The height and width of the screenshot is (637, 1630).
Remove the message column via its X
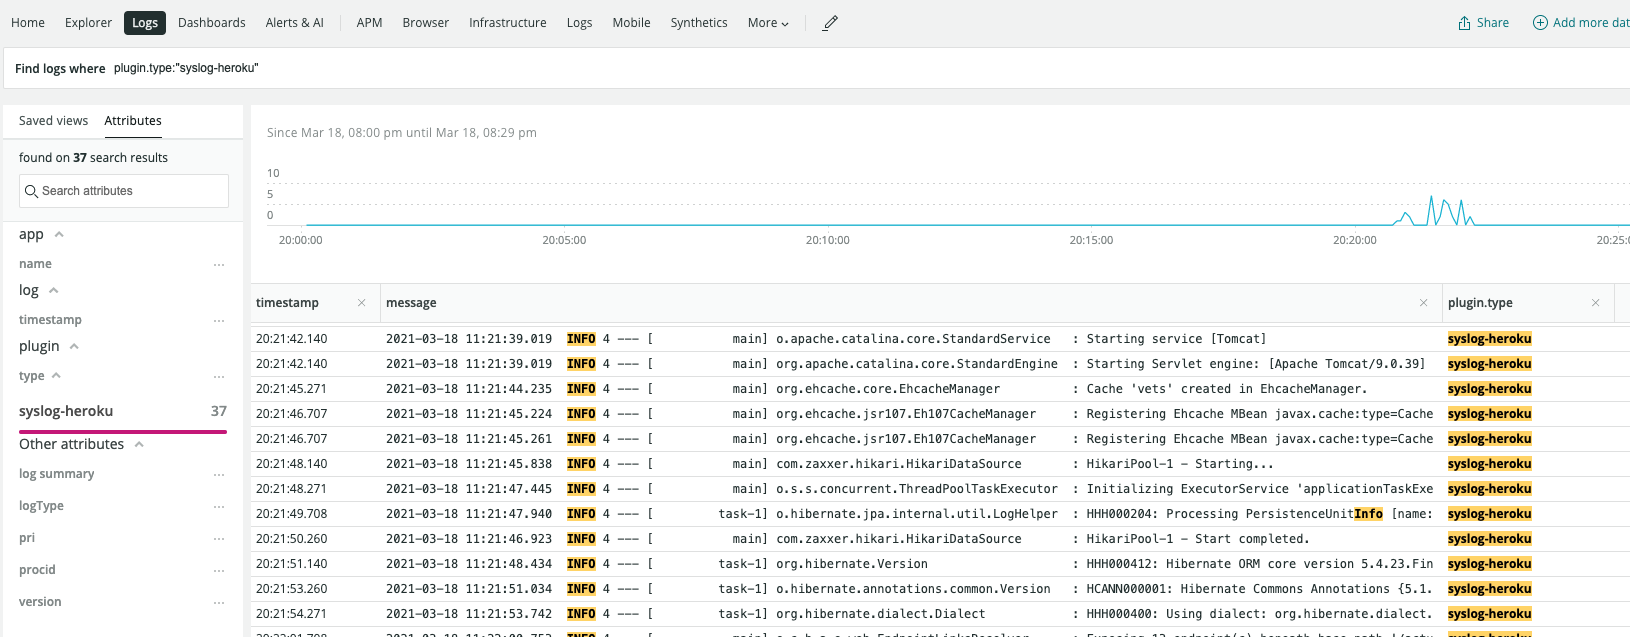pos(1424,303)
